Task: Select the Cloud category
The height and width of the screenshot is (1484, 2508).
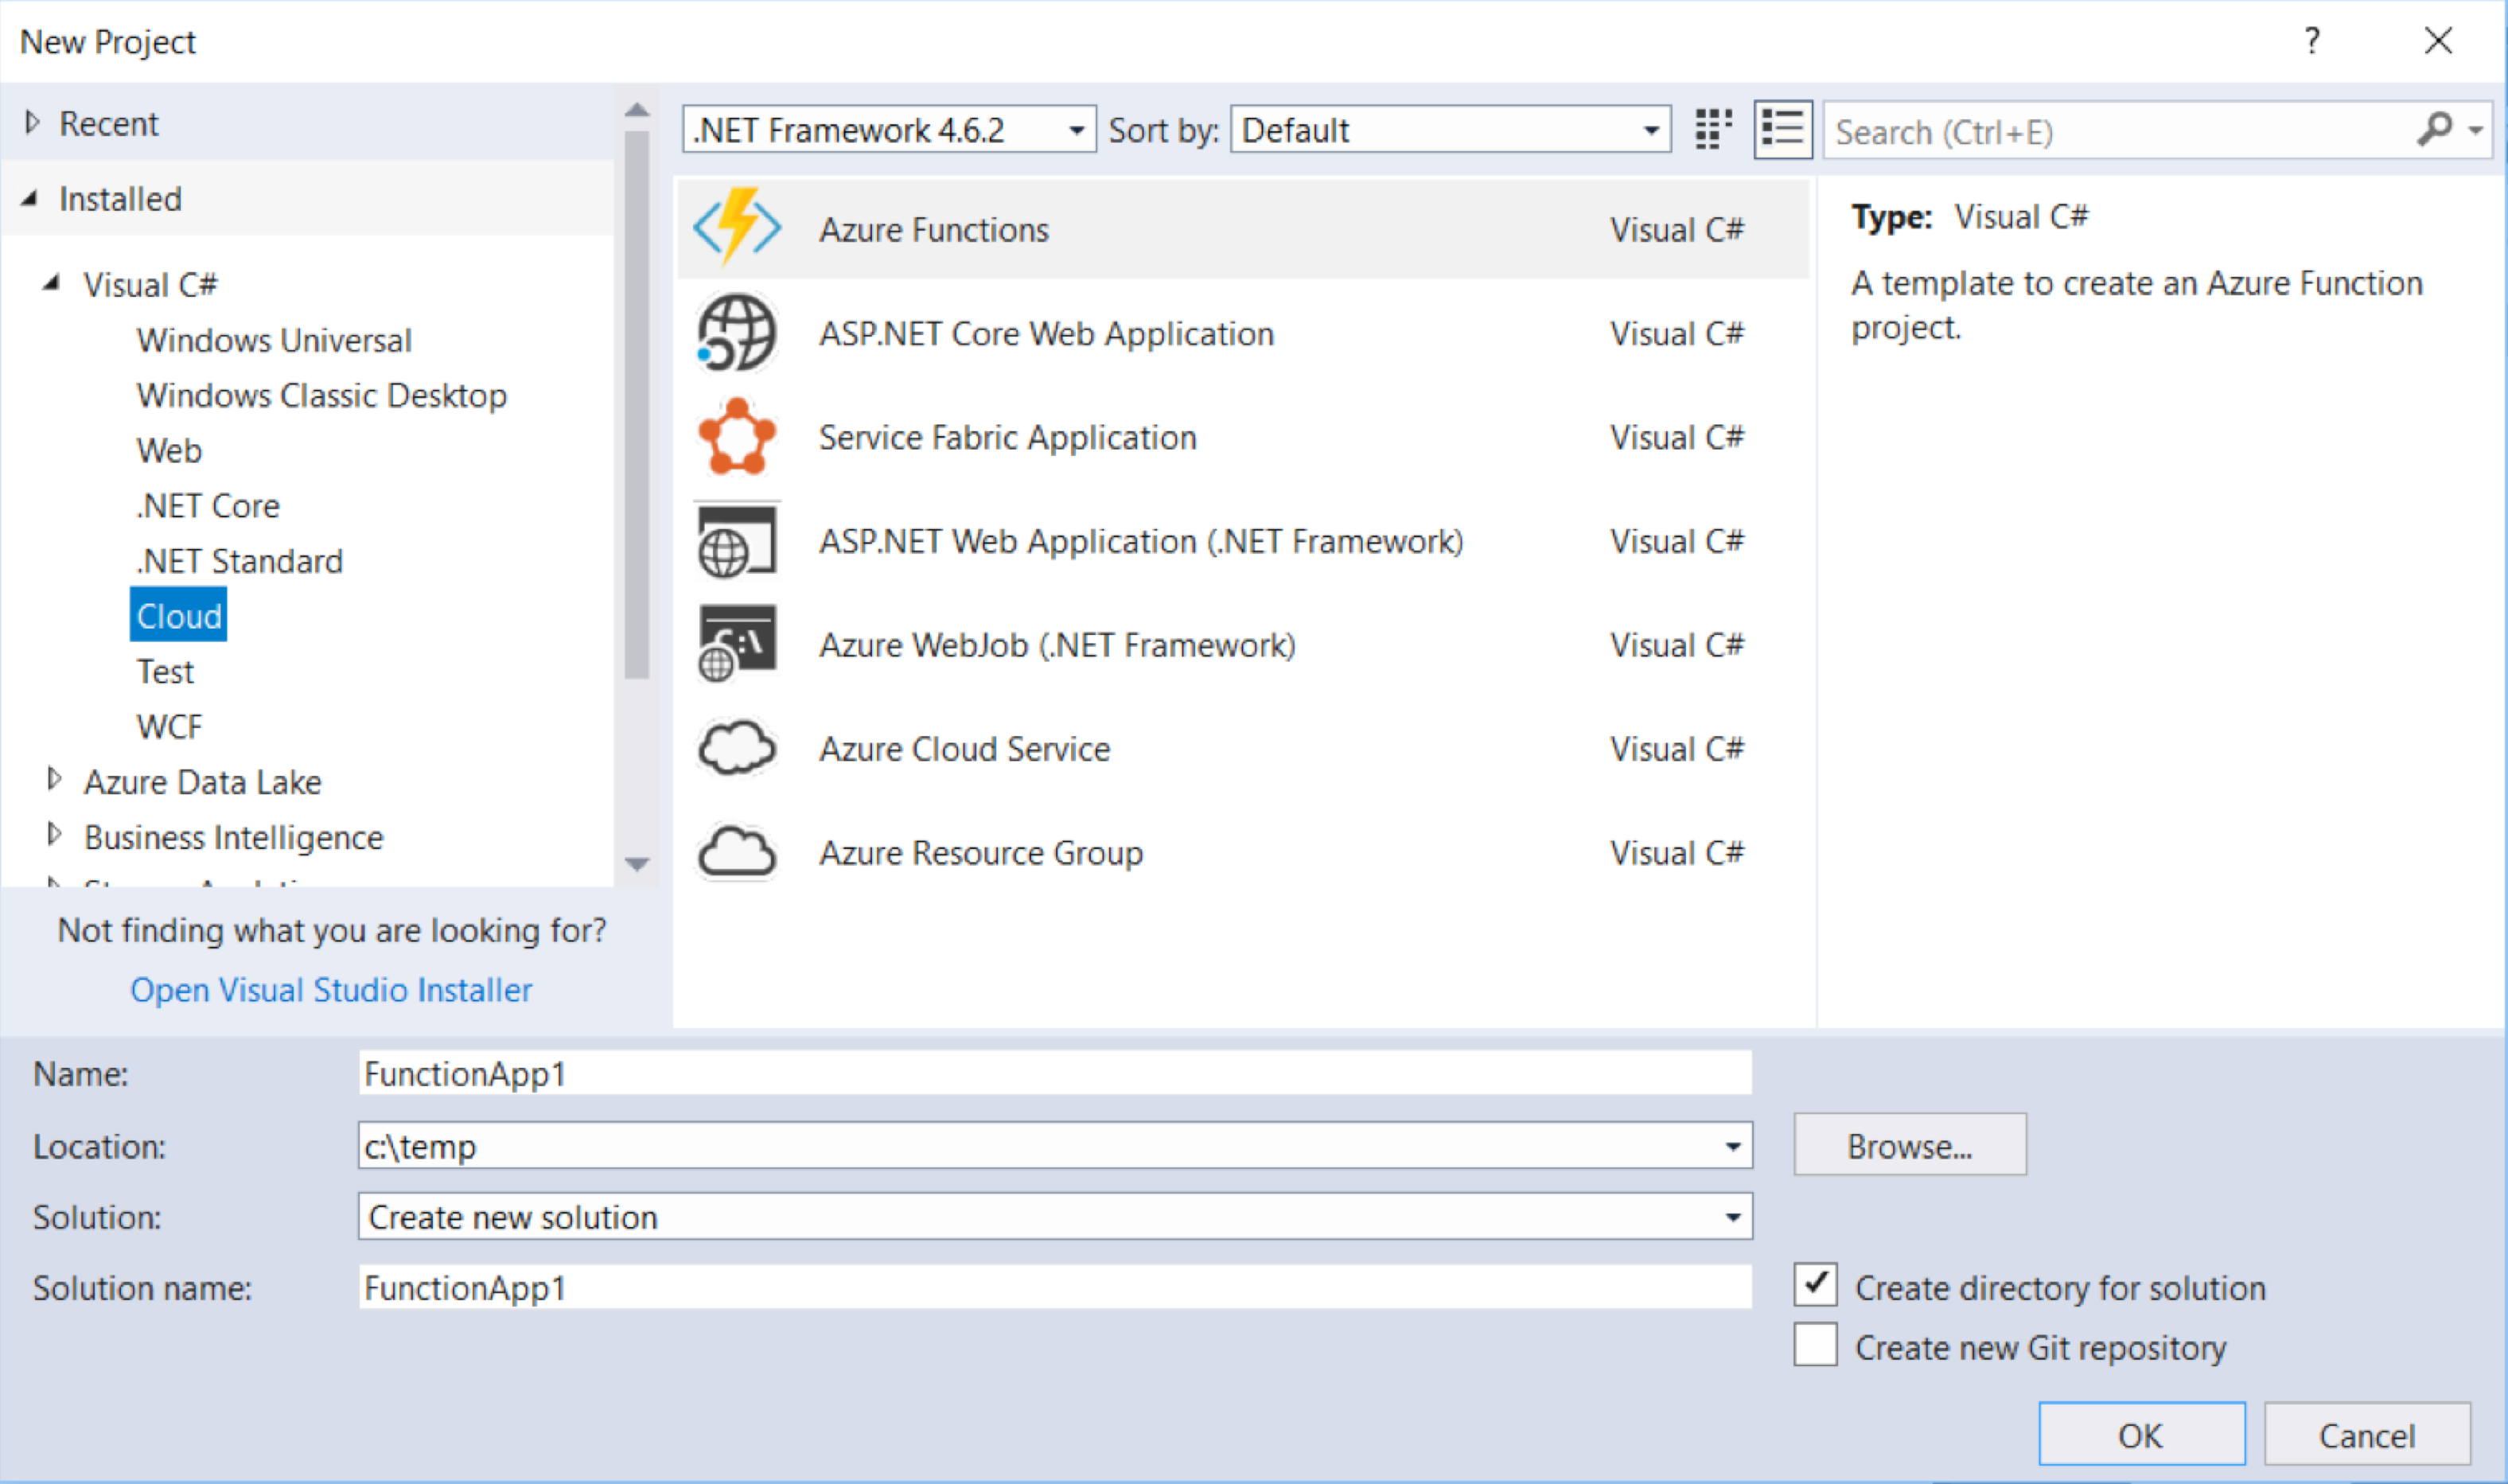Action: [179, 615]
